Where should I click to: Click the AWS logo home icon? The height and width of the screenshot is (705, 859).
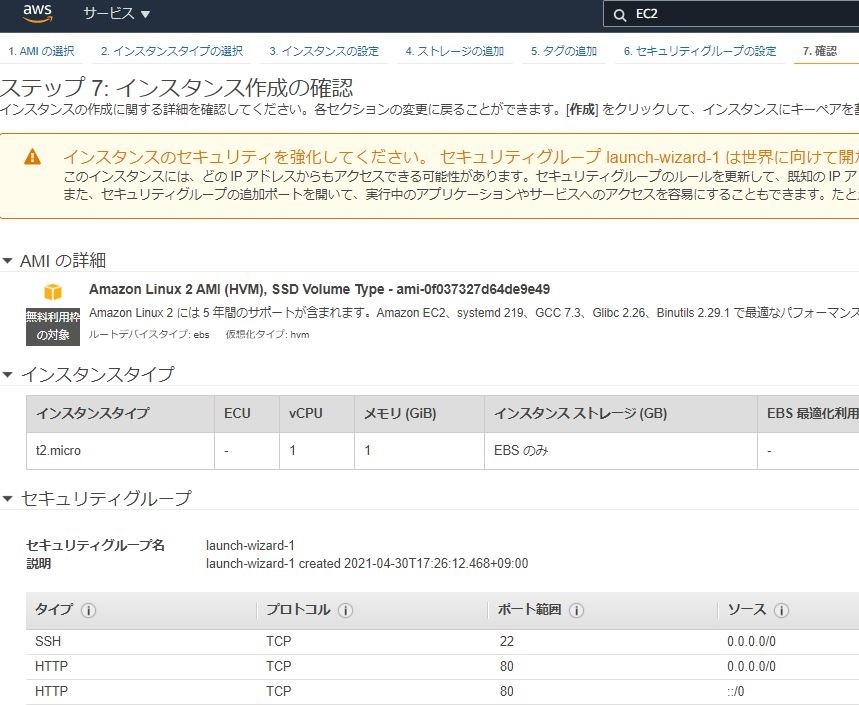point(38,13)
